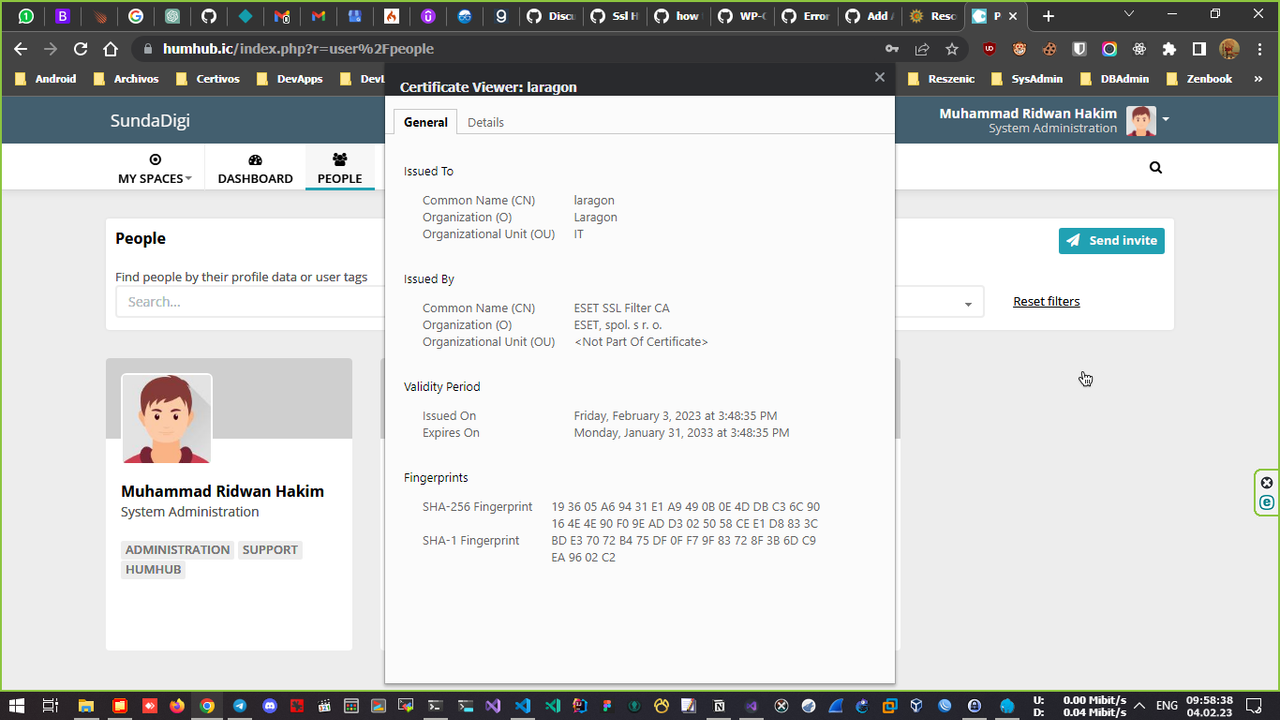This screenshot has height=720, width=1280.
Task: Open the user account dropdown caret
Action: click(1165, 120)
